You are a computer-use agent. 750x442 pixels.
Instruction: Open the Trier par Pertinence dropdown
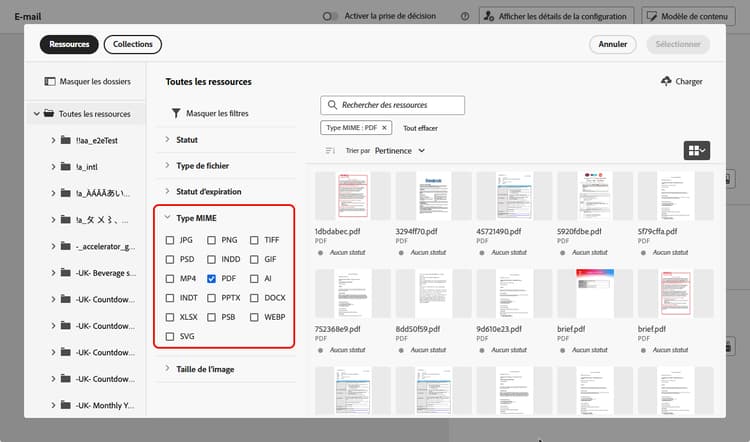click(x=400, y=151)
